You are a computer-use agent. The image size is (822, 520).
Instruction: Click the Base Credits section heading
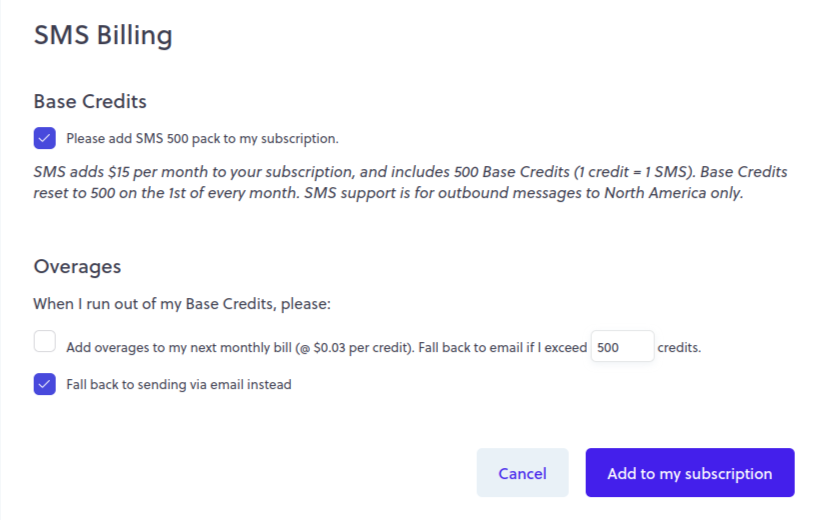(x=90, y=101)
